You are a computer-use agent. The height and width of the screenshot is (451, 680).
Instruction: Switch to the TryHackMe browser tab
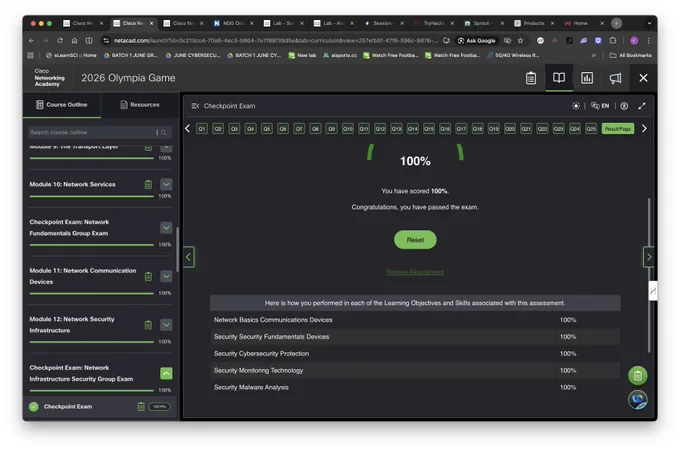click(434, 23)
